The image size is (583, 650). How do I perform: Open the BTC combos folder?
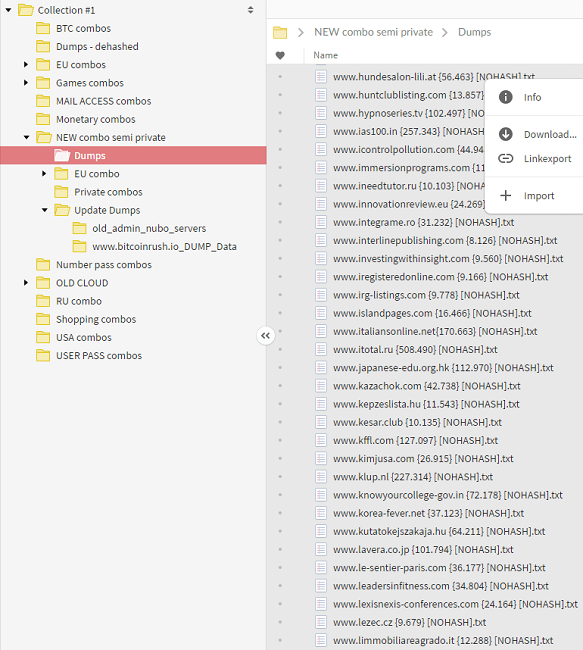(x=83, y=28)
